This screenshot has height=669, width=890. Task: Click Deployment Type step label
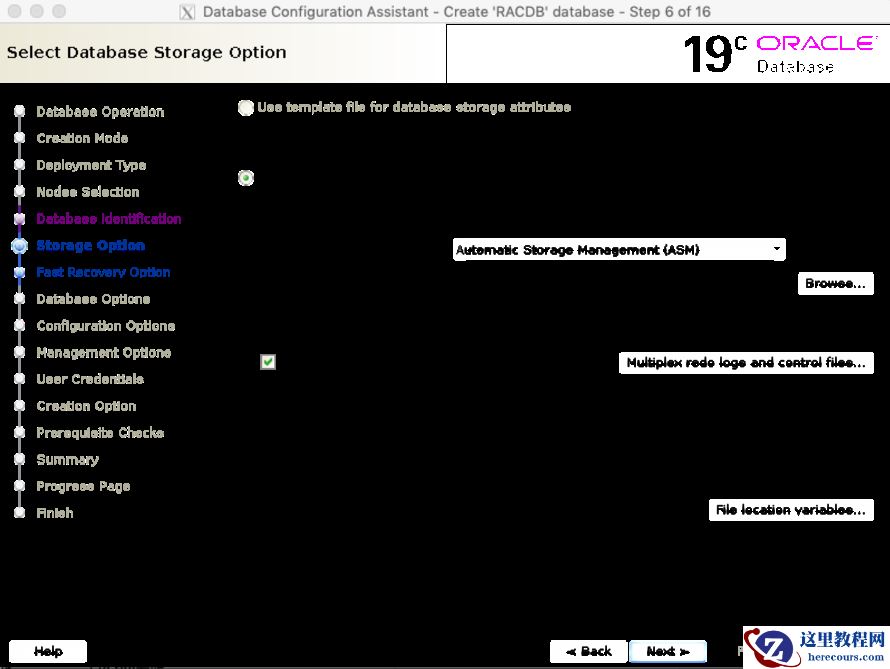coord(91,165)
